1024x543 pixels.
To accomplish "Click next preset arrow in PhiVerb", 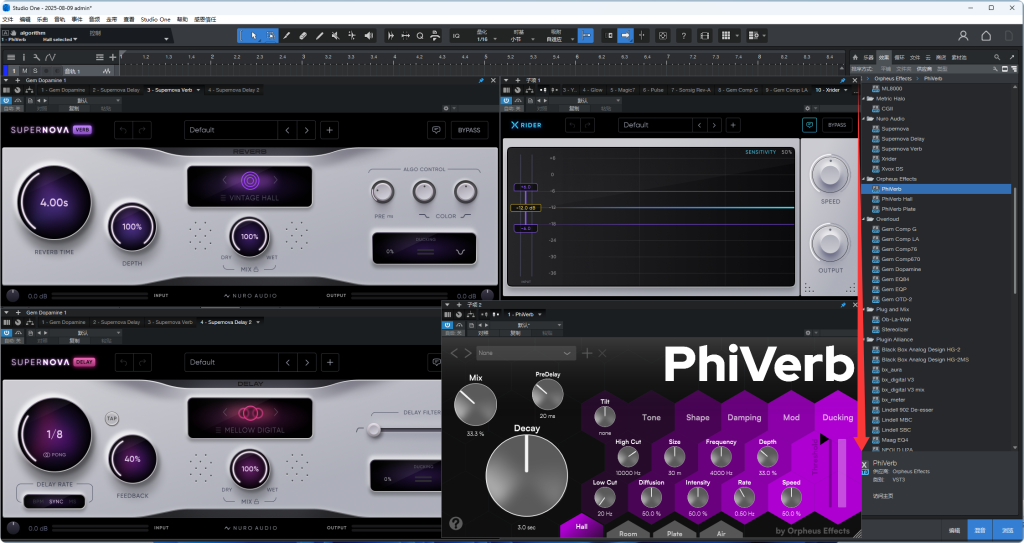I will (468, 353).
